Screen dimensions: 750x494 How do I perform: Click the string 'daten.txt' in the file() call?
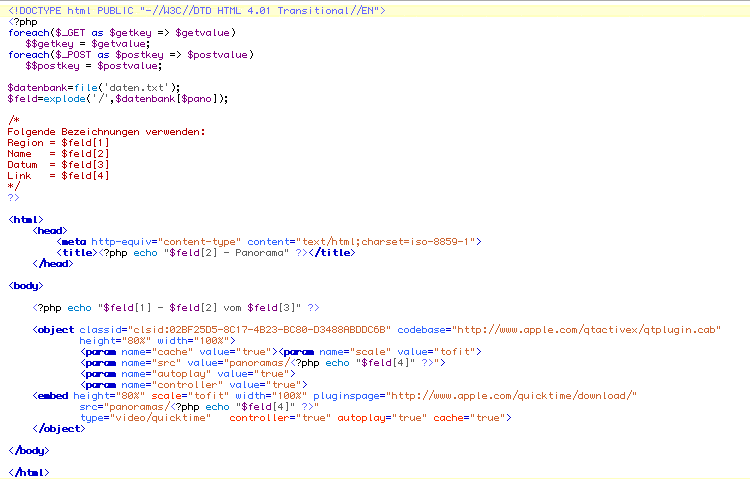coord(136,88)
